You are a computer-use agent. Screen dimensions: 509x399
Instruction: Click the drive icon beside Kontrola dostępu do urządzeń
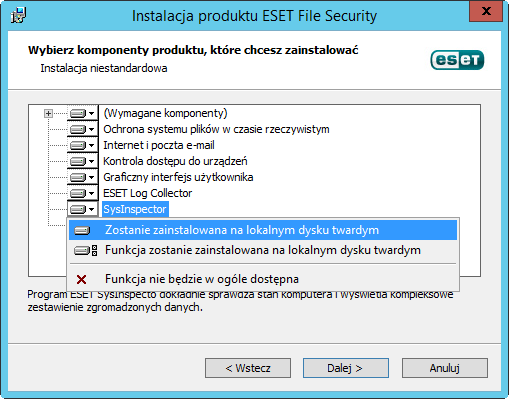click(78, 161)
